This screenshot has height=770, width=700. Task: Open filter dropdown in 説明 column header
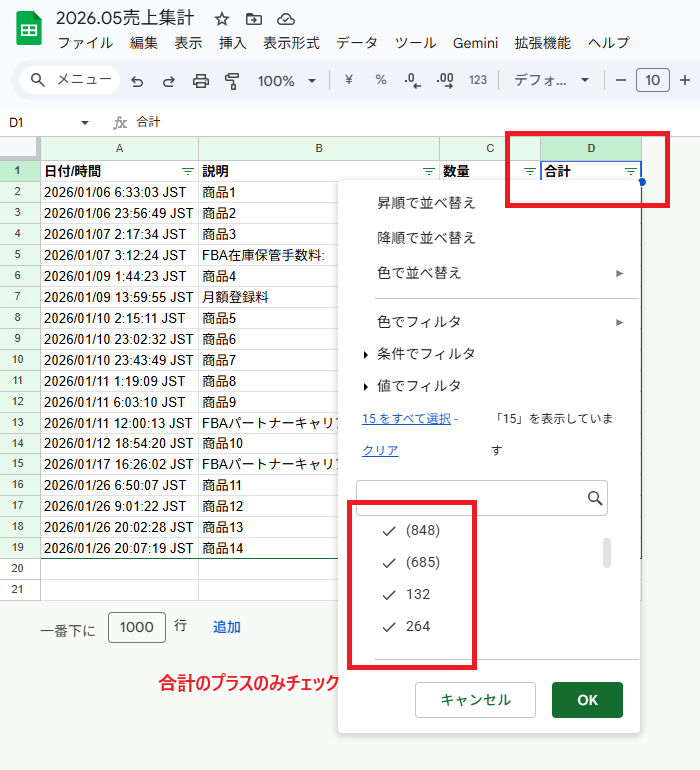429,172
